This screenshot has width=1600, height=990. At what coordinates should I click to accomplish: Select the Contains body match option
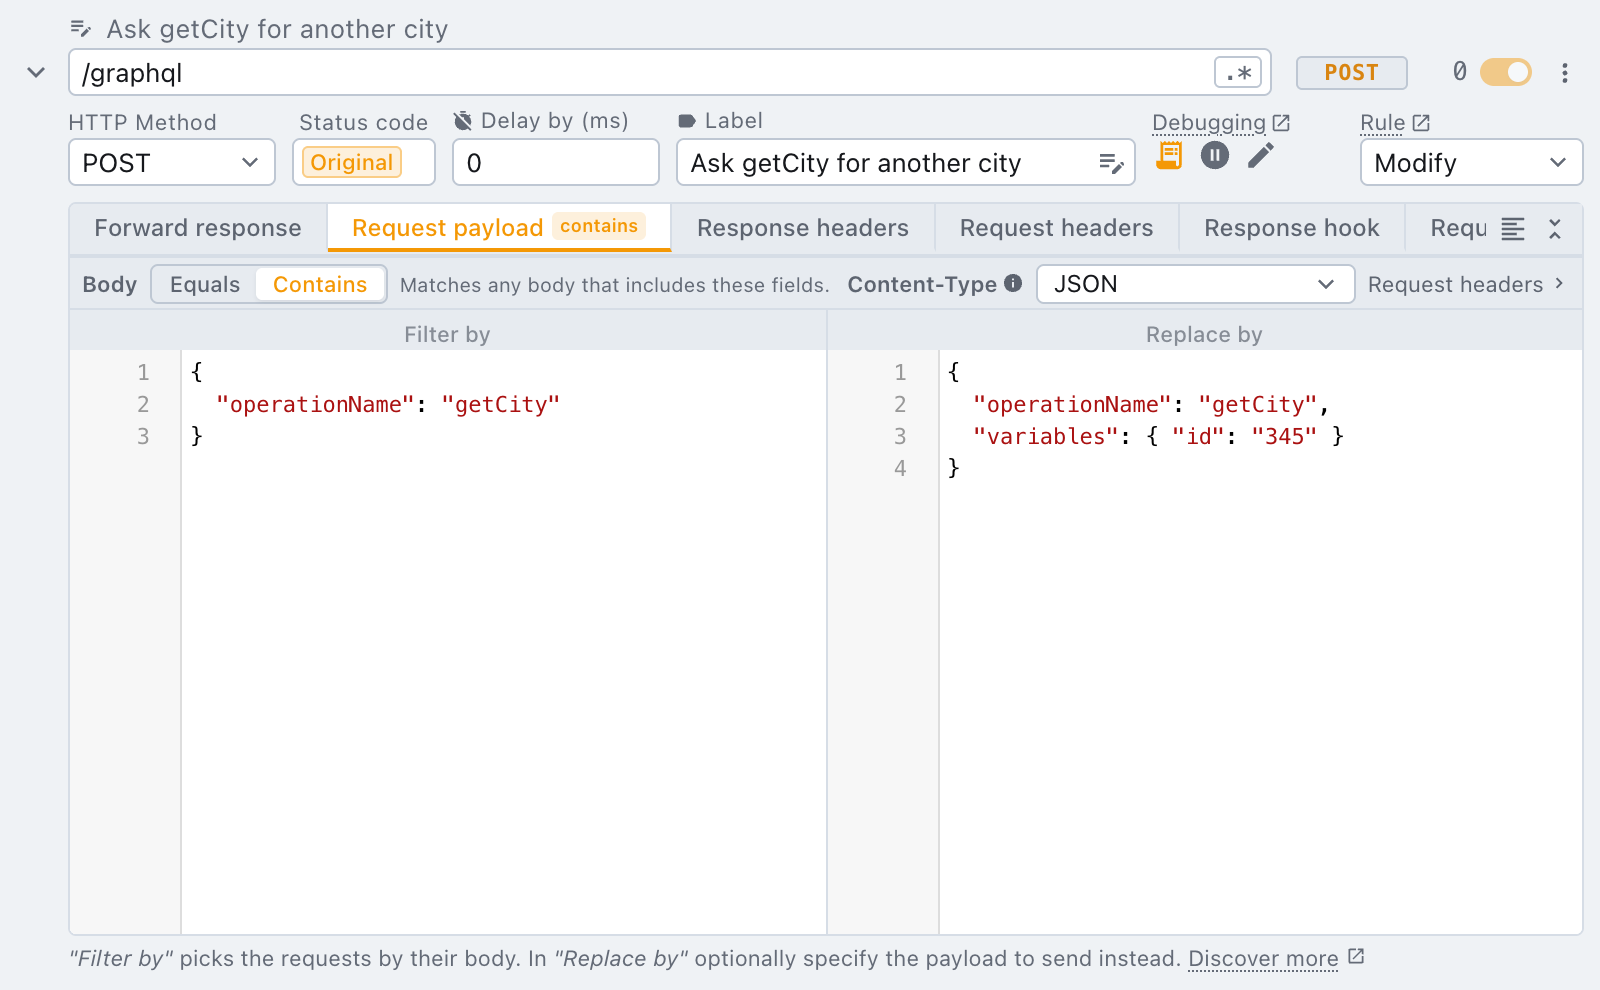coord(320,284)
